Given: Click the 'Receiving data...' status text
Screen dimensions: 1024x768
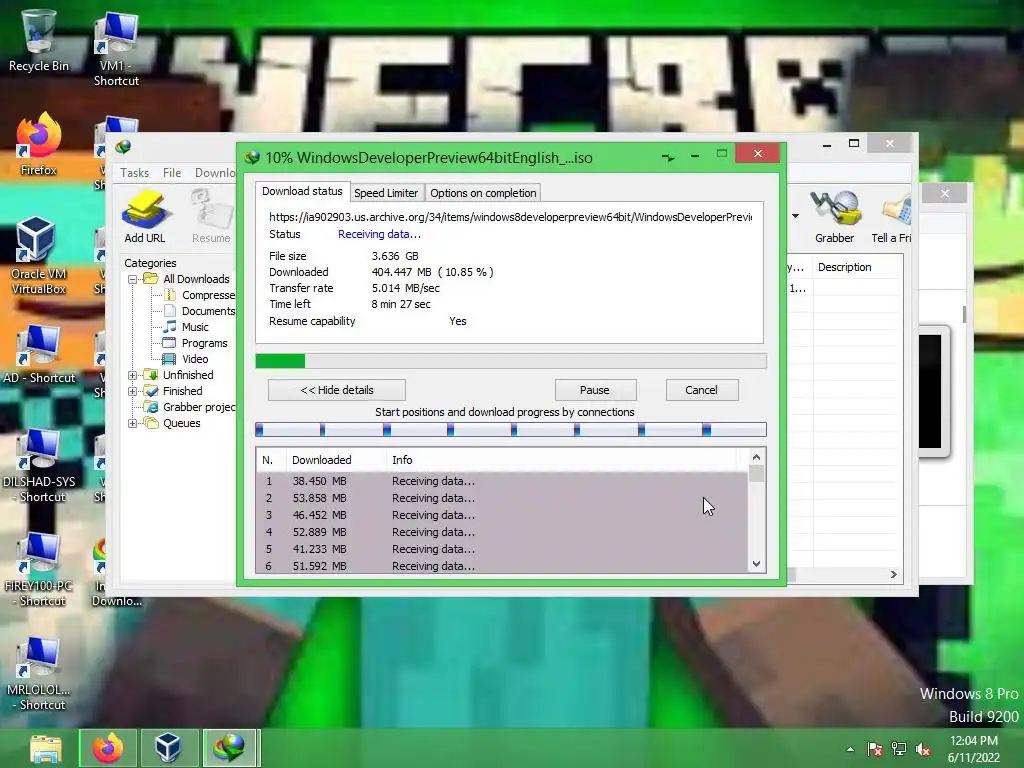Looking at the screenshot, I should 379,234.
